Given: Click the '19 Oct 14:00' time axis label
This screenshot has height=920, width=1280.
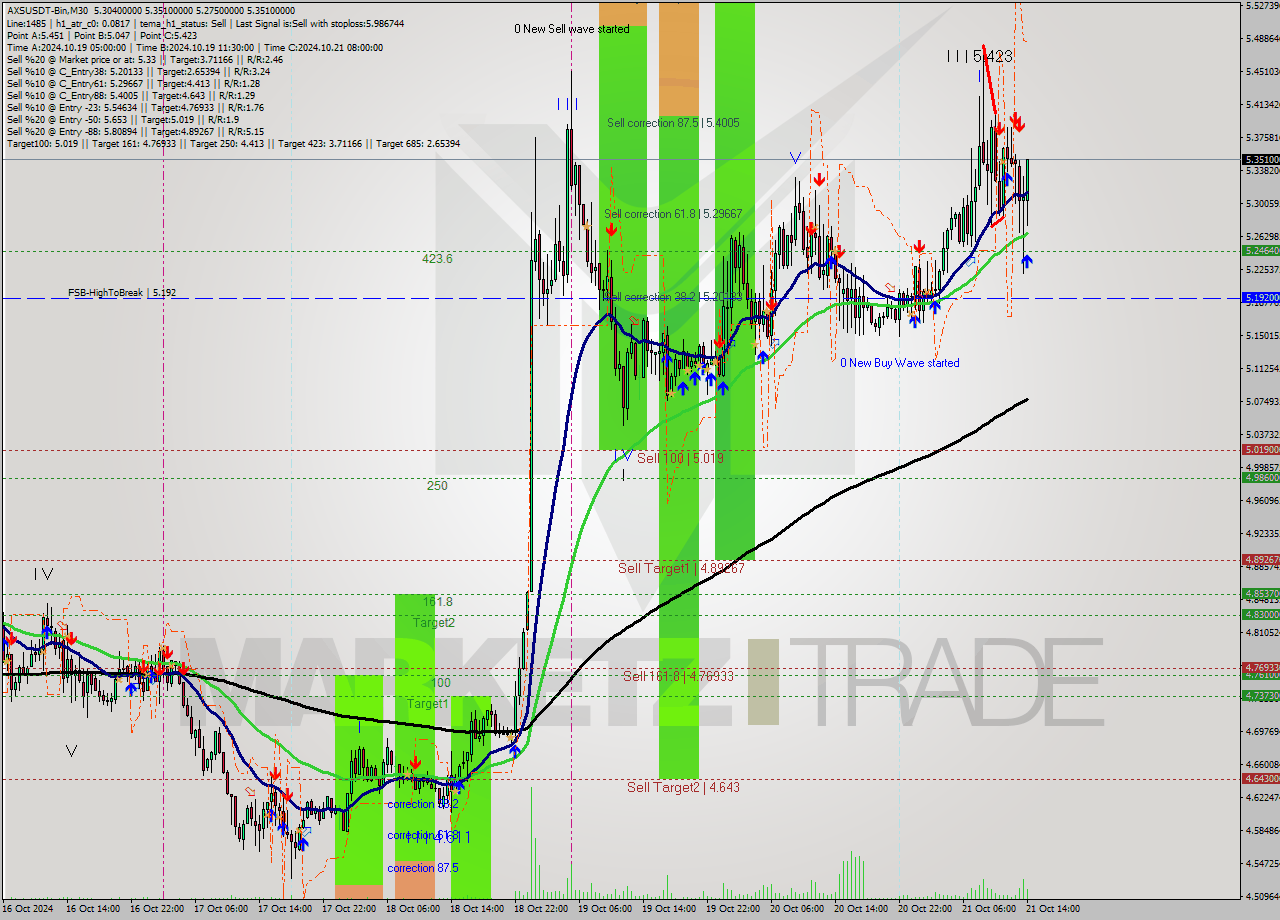Looking at the screenshot, I should pos(669,909).
